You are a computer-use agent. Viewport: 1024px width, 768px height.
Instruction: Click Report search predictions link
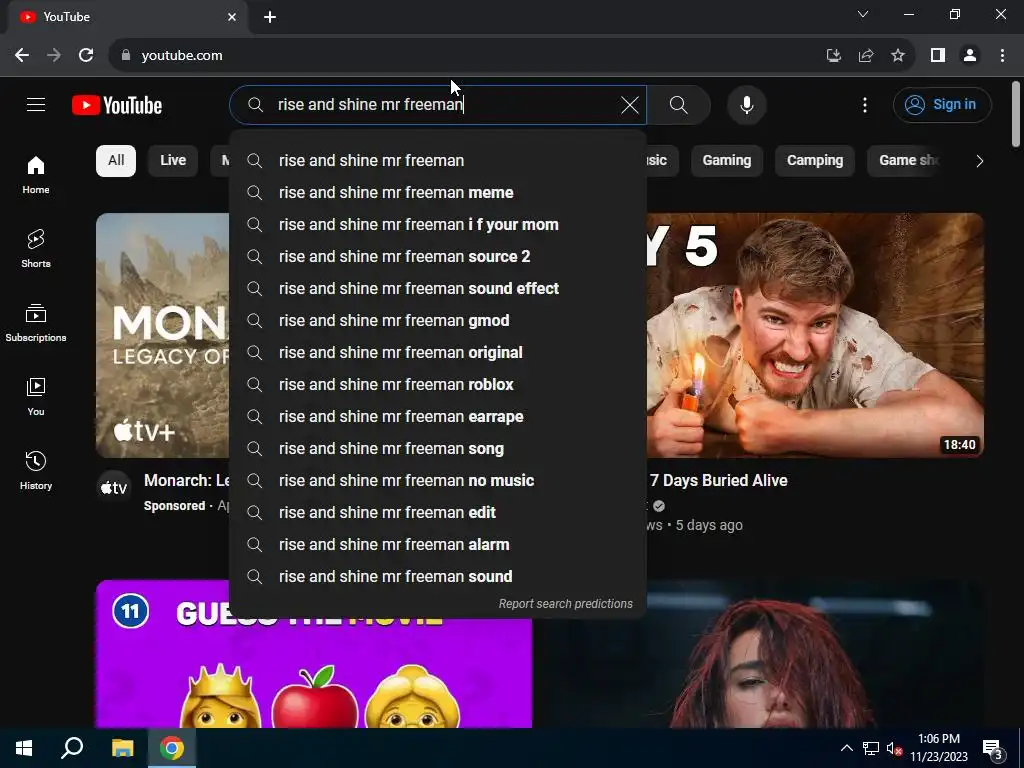pyautogui.click(x=566, y=604)
